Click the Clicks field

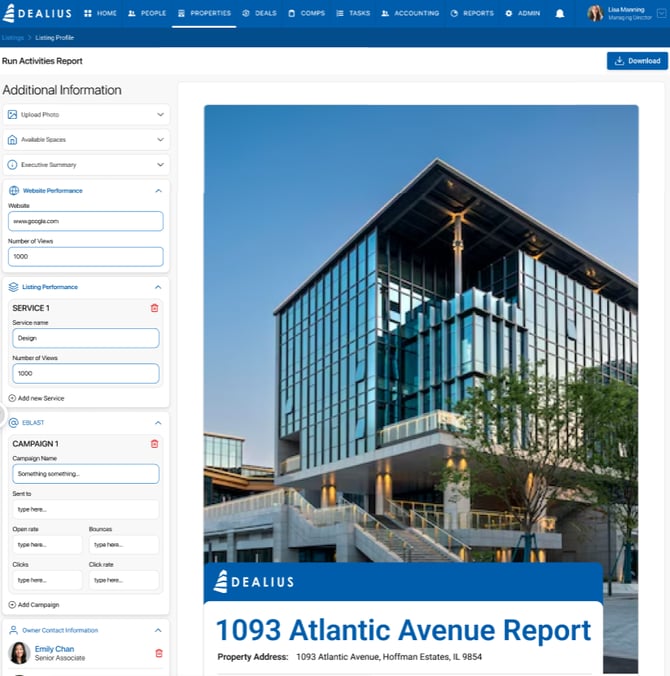47,580
